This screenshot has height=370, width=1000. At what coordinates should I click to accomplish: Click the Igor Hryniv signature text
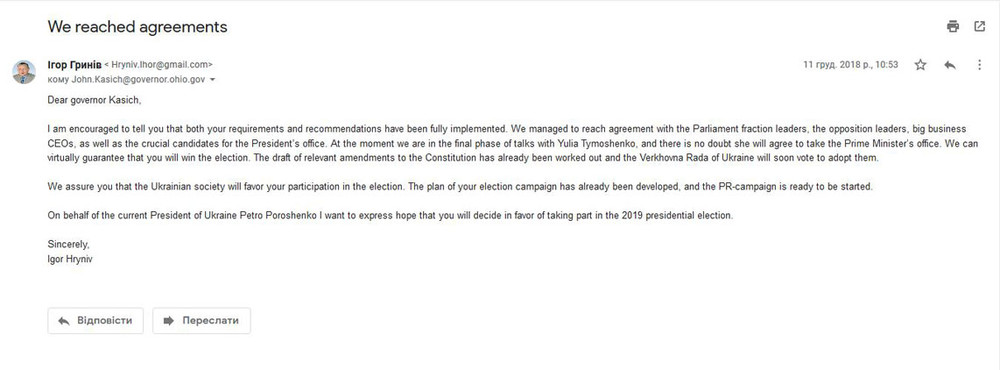pyautogui.click(x=70, y=259)
